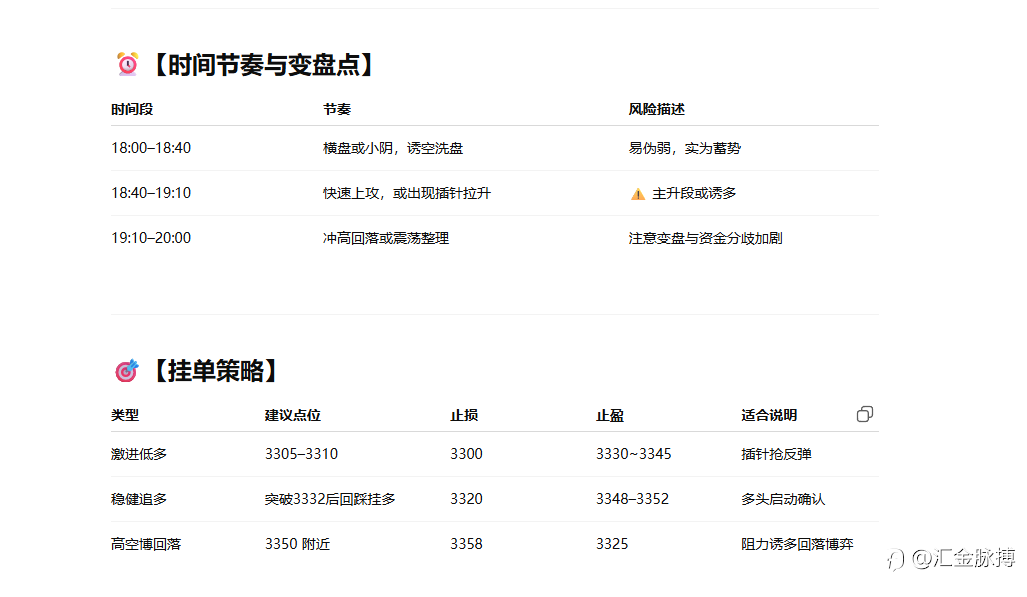Viewport: 1027px width, 597px height.
Task: Click the column header 止盈
Action: click(x=609, y=415)
